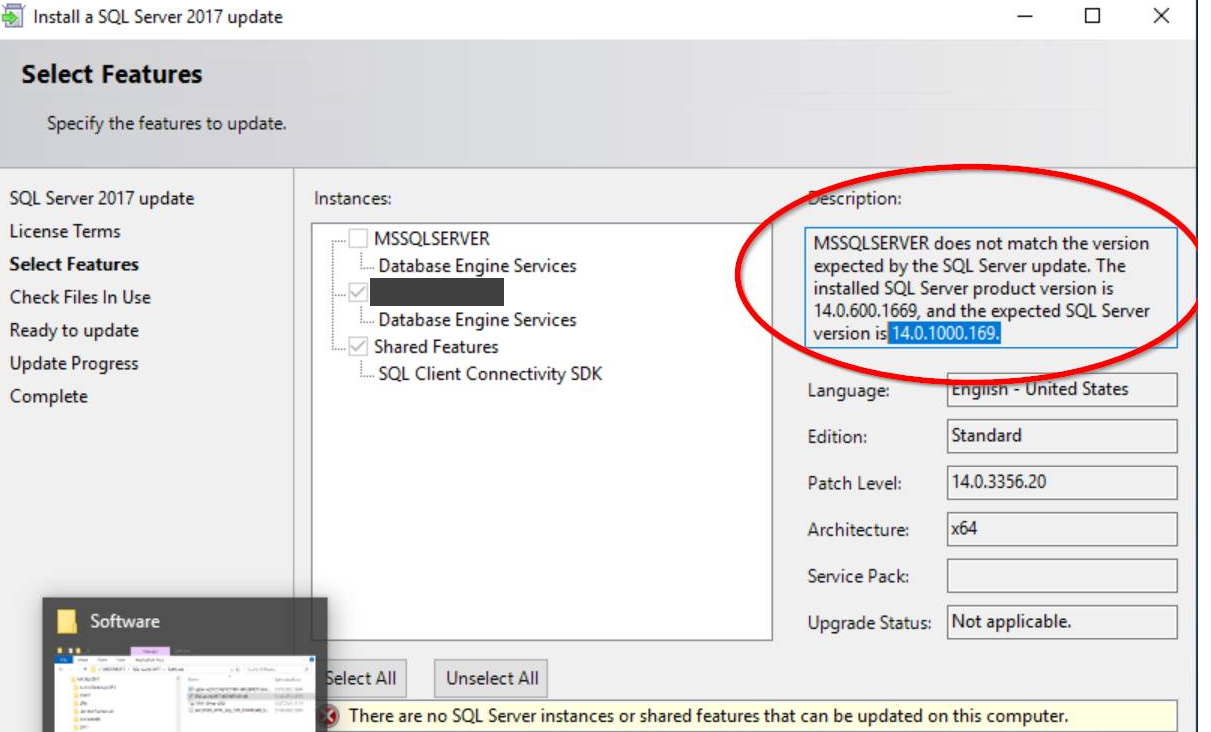Image resolution: width=1211 pixels, height=732 pixels.
Task: Toggle the MSSQLSERVER instance checkbox
Action: (x=358, y=239)
